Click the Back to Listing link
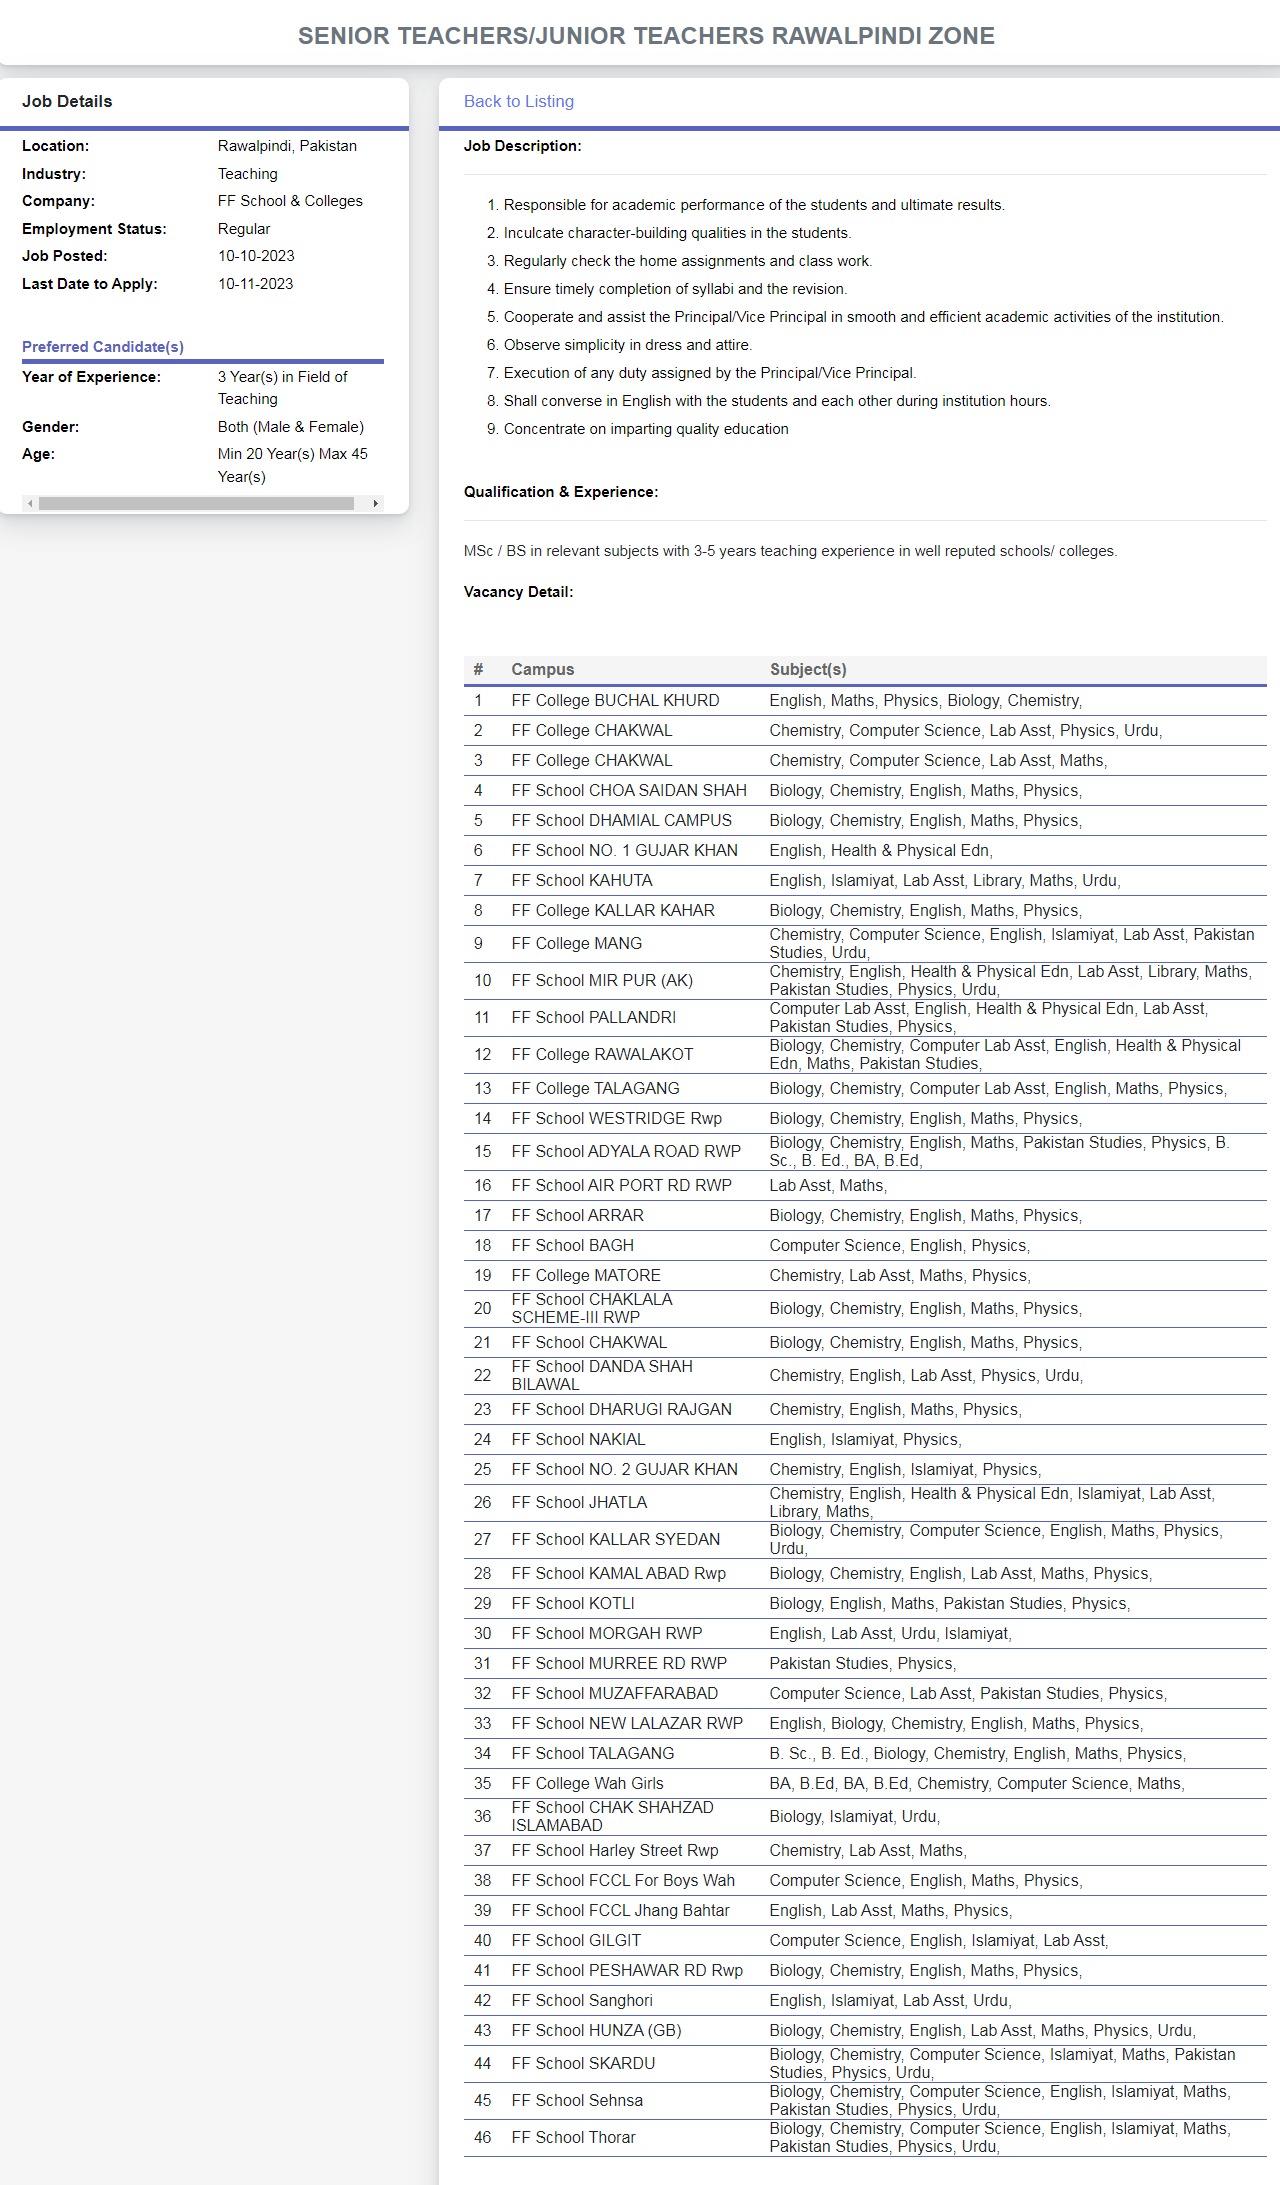This screenshot has width=1280, height=2185. 518,101
